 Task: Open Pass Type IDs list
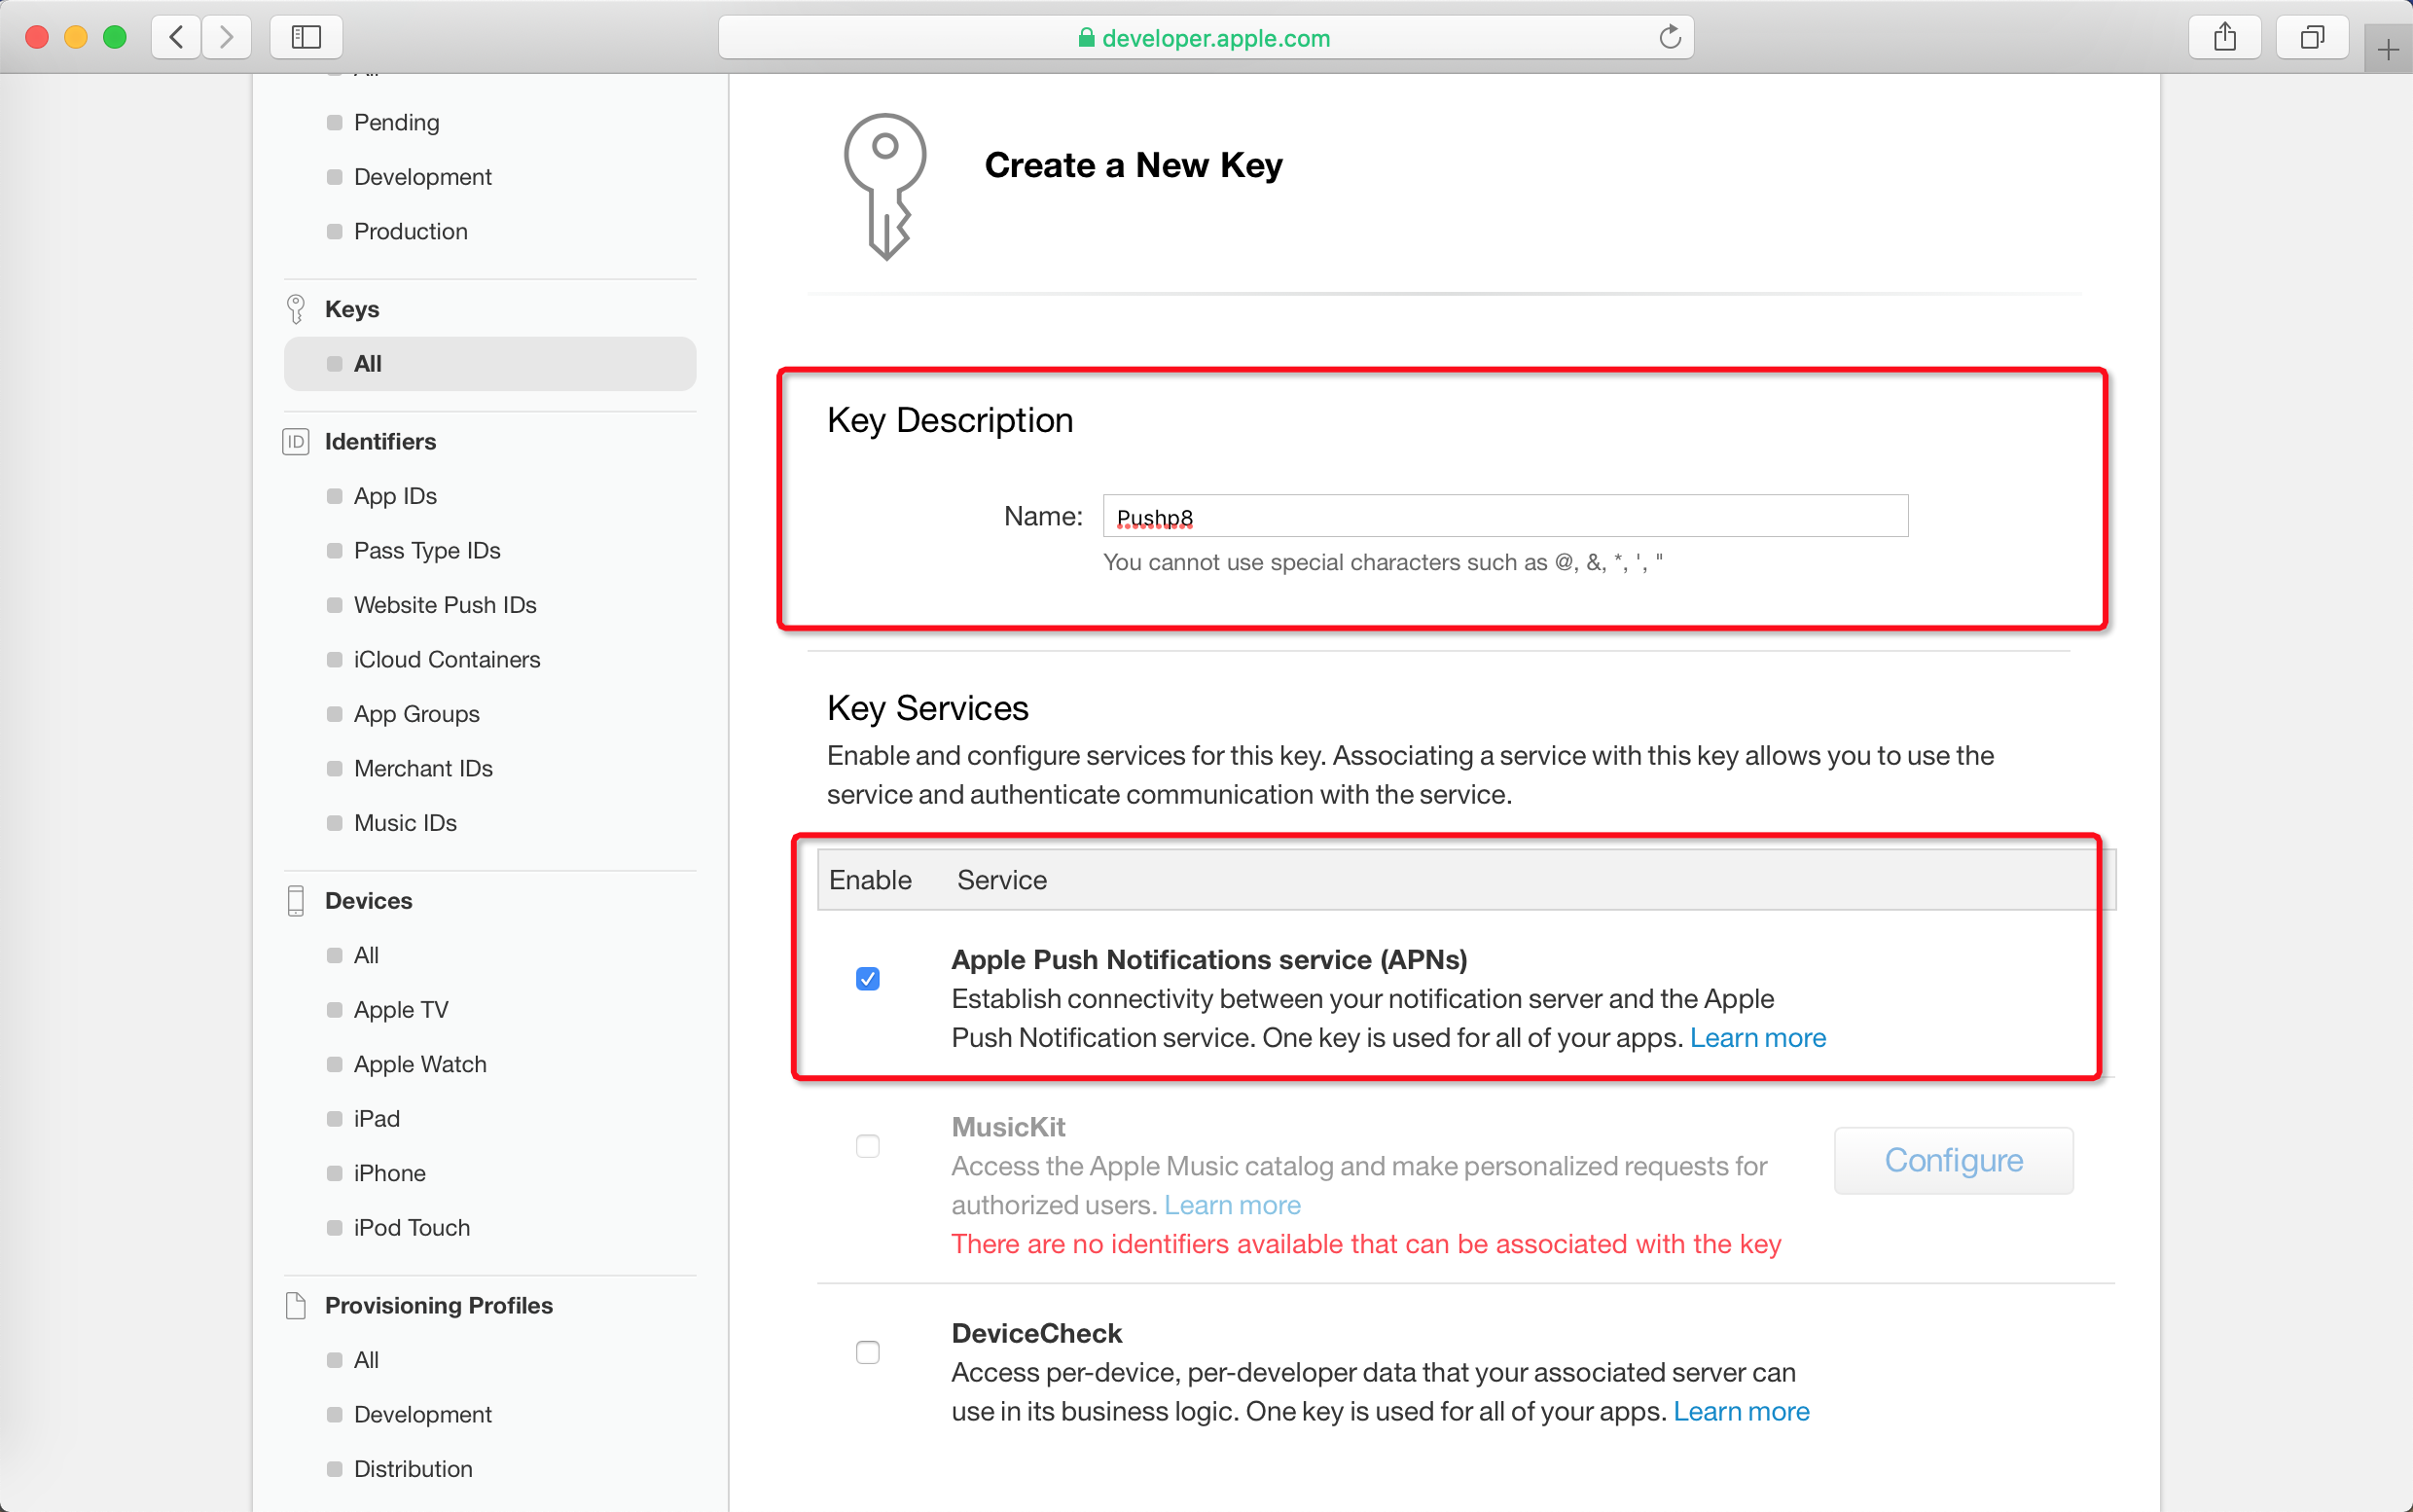(427, 550)
